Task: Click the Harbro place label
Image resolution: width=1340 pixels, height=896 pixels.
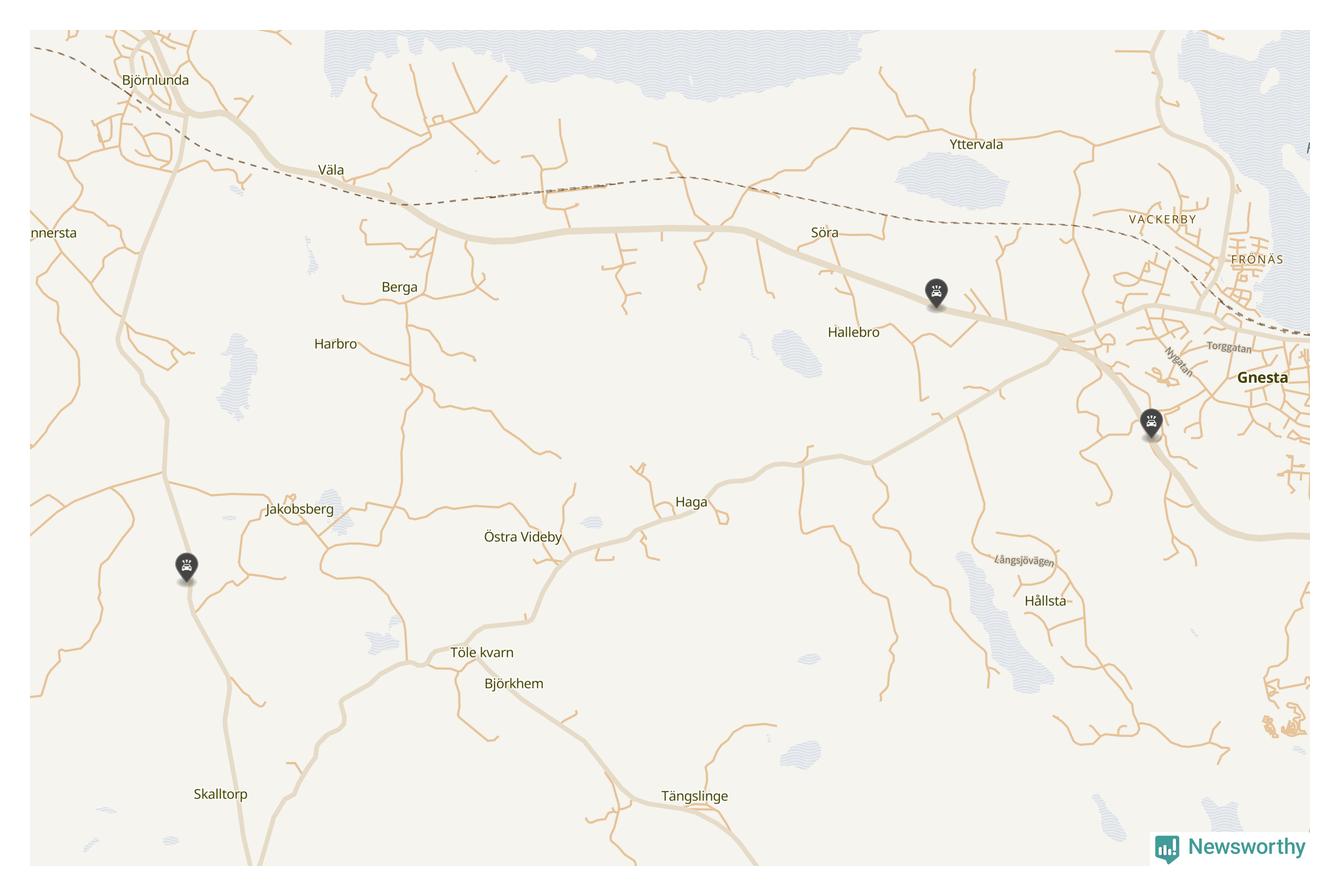Action: [x=335, y=344]
